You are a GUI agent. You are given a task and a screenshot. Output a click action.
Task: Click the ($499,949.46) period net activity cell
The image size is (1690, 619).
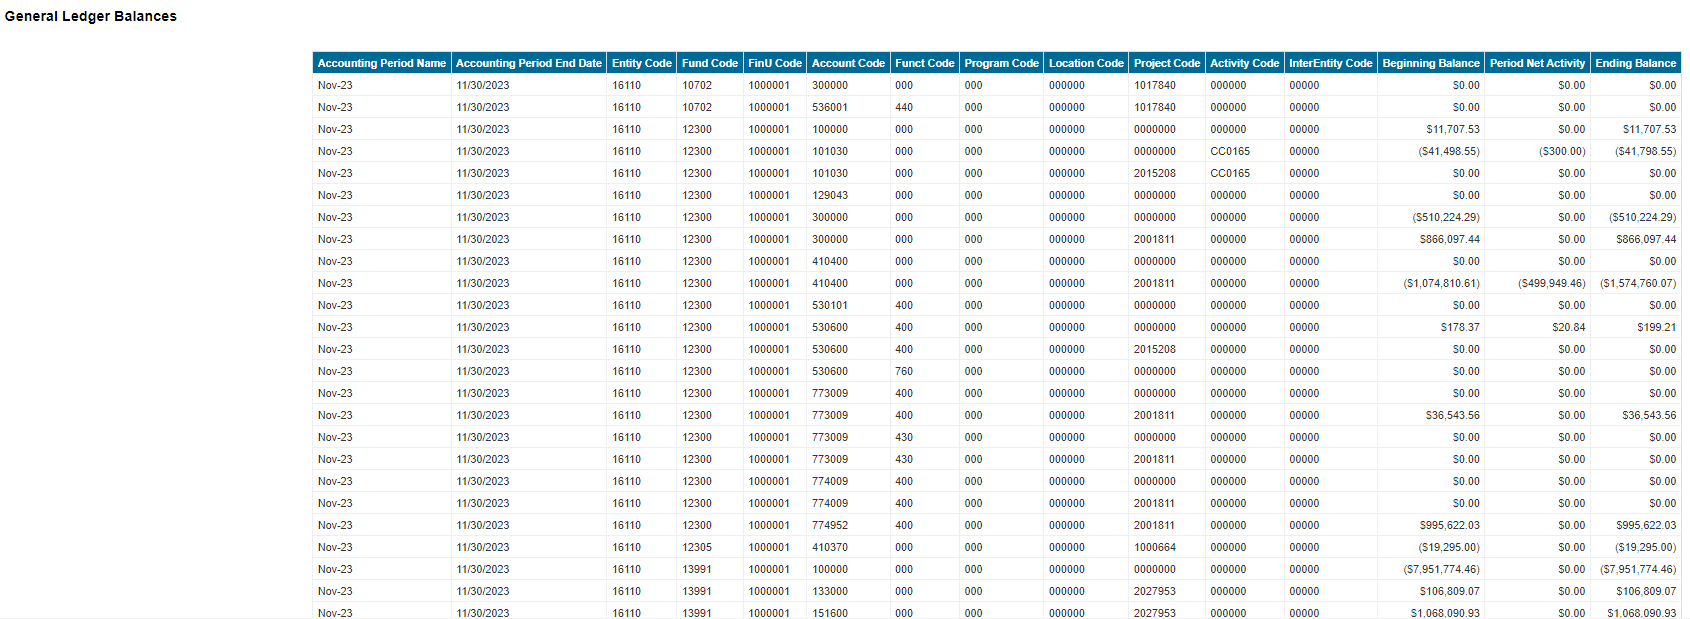point(1551,283)
